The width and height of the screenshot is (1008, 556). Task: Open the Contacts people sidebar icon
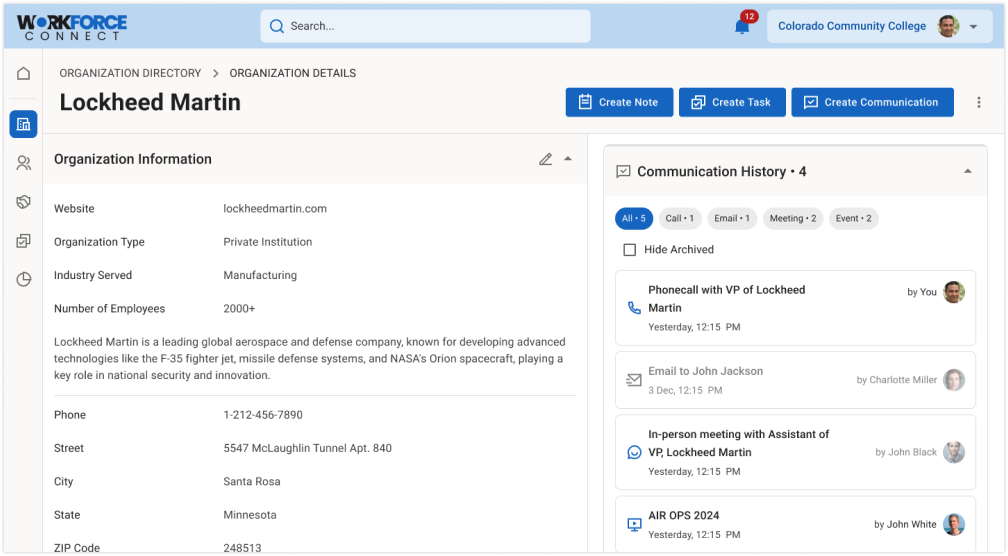point(24,163)
